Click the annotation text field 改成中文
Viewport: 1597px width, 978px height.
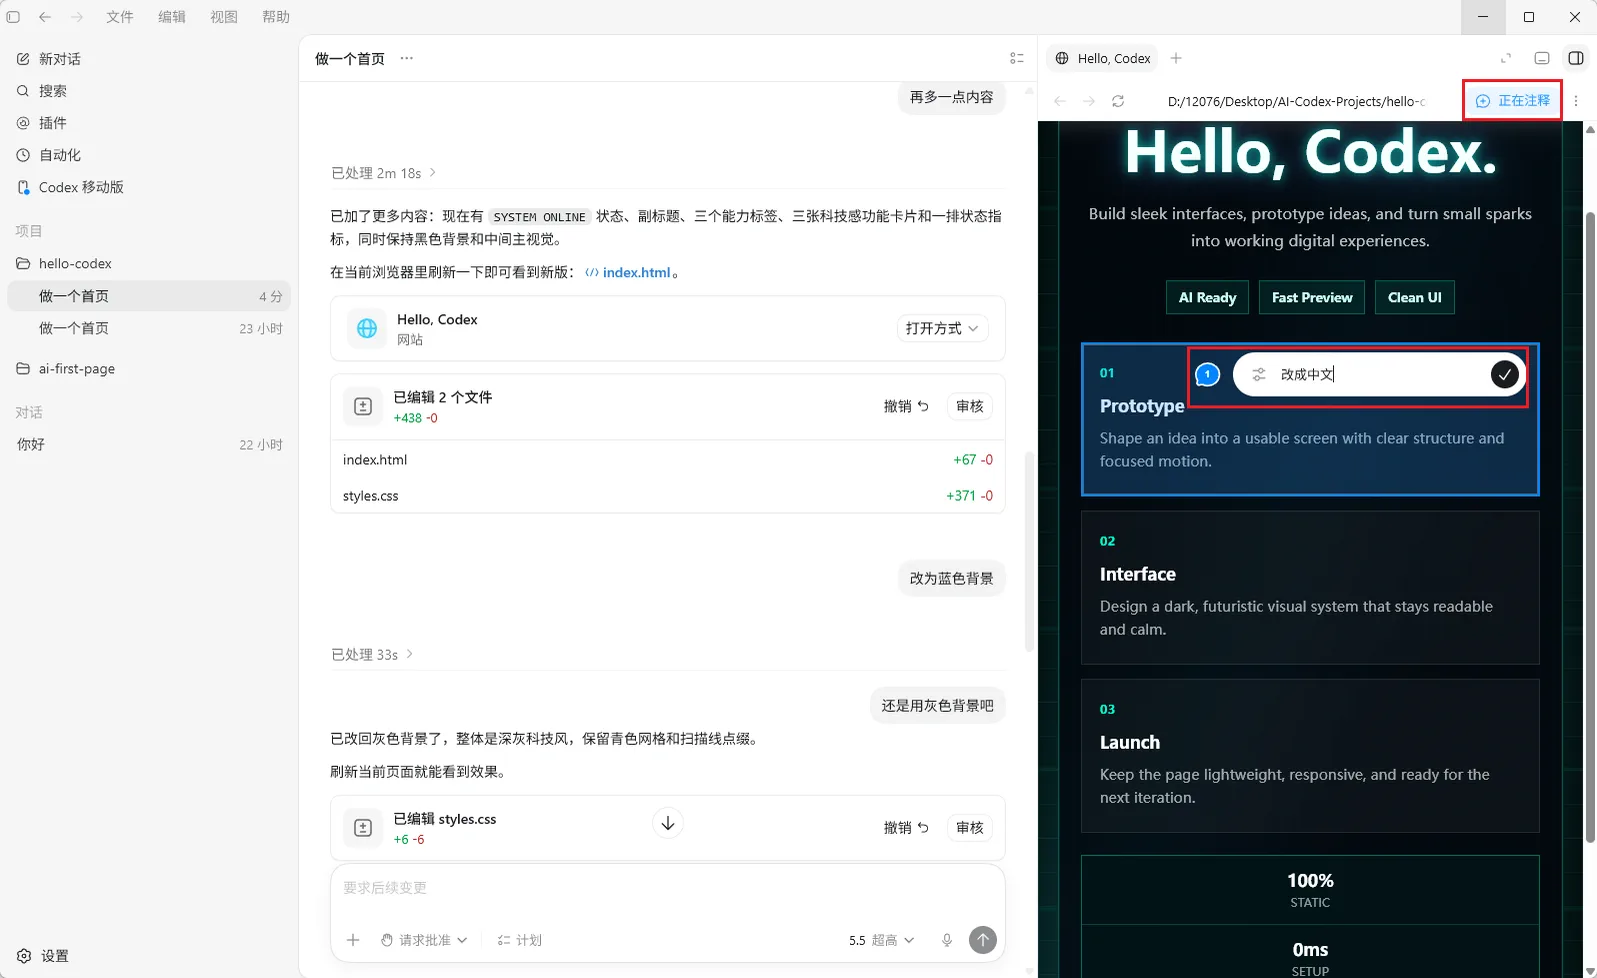[x=1380, y=374]
